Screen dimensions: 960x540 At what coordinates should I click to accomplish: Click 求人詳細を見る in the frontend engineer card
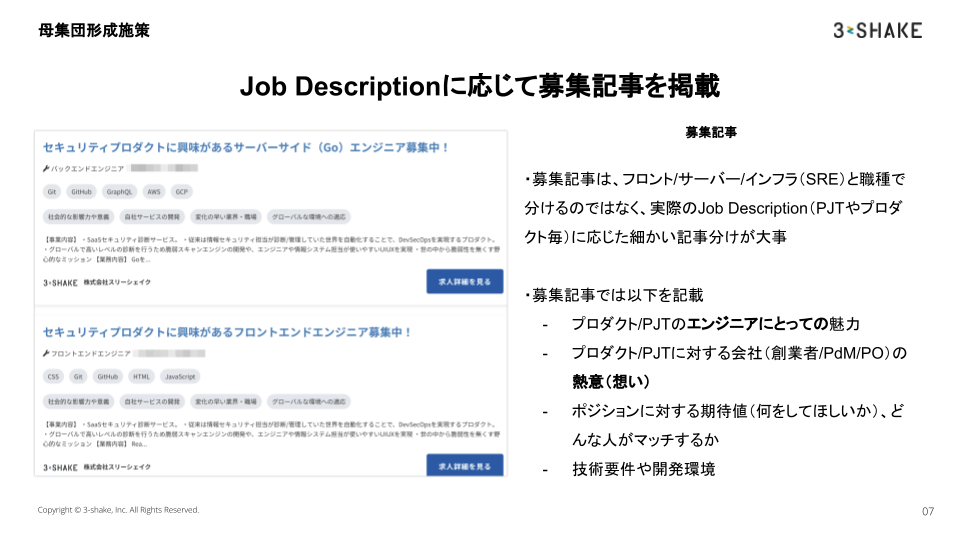click(465, 465)
